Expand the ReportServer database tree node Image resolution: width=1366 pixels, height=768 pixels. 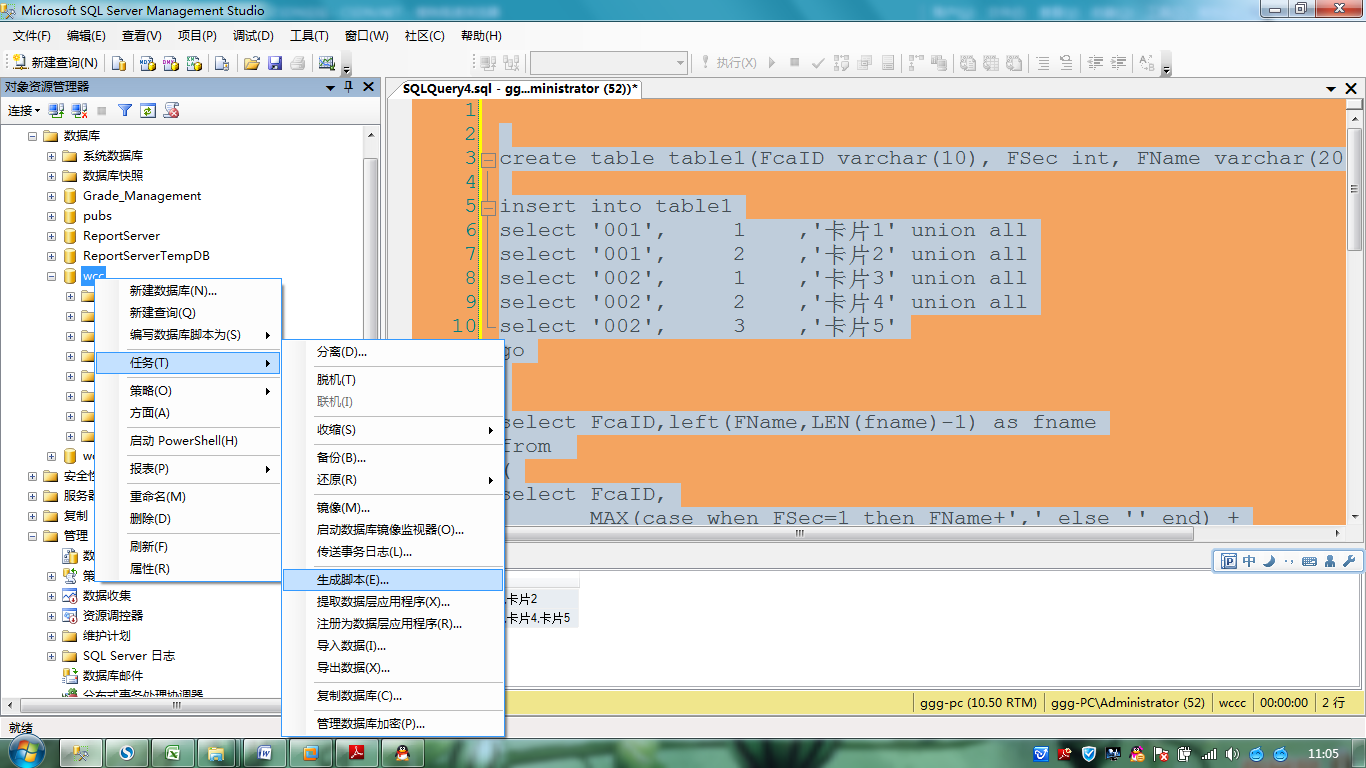tap(51, 236)
